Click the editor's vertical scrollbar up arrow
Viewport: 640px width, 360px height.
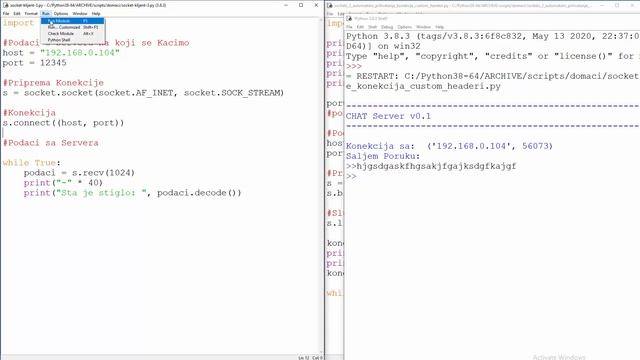[x=321, y=20]
